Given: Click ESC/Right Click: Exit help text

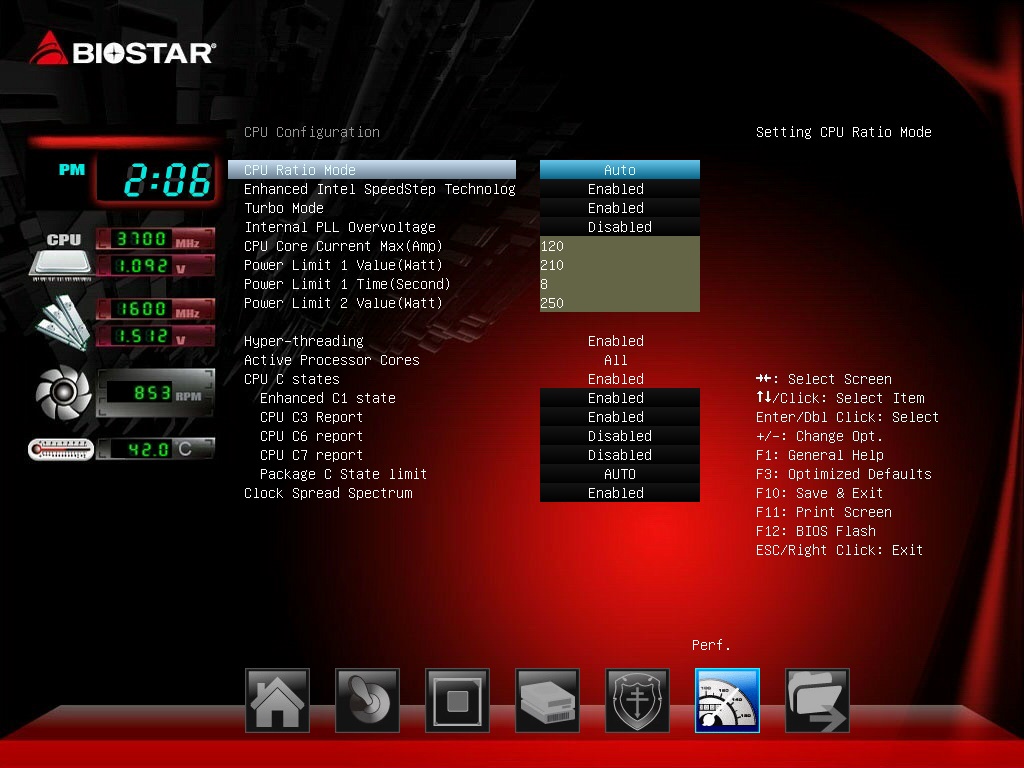Looking at the screenshot, I should click(839, 550).
